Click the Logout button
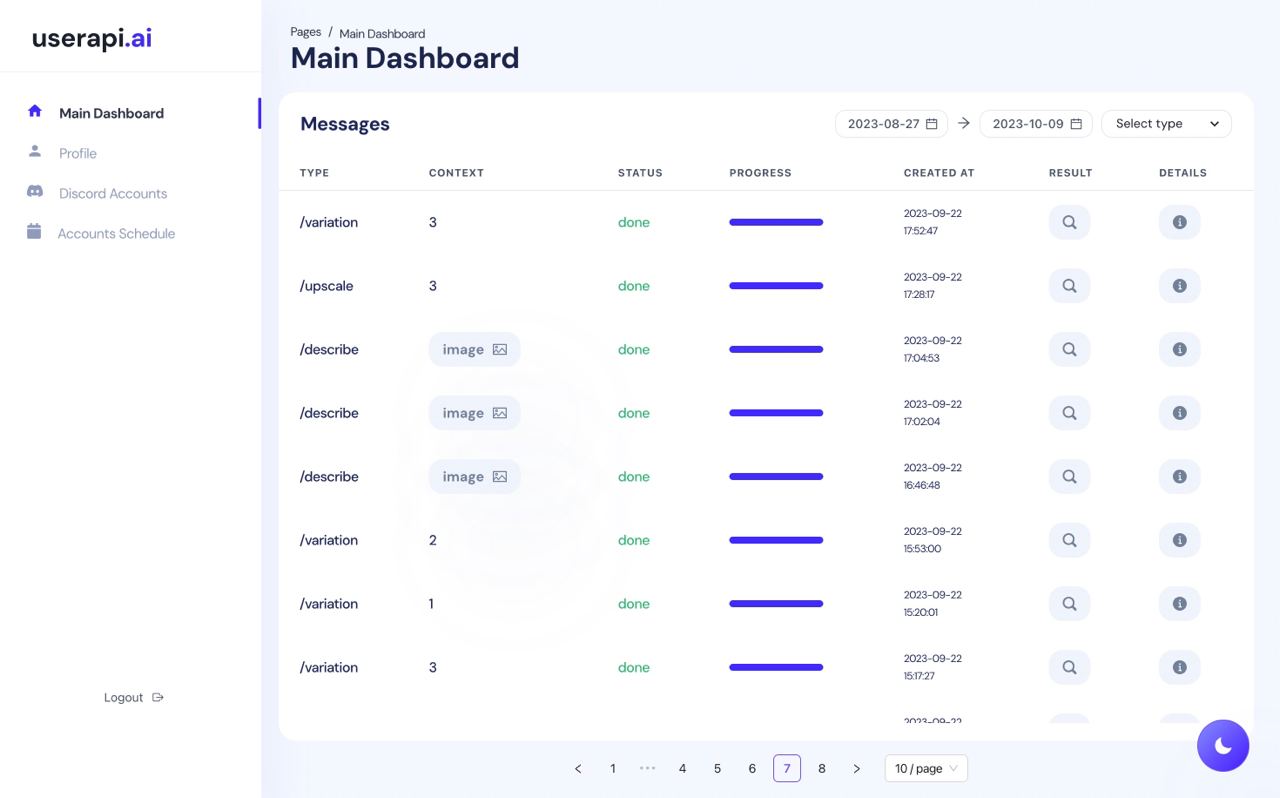 click(124, 697)
